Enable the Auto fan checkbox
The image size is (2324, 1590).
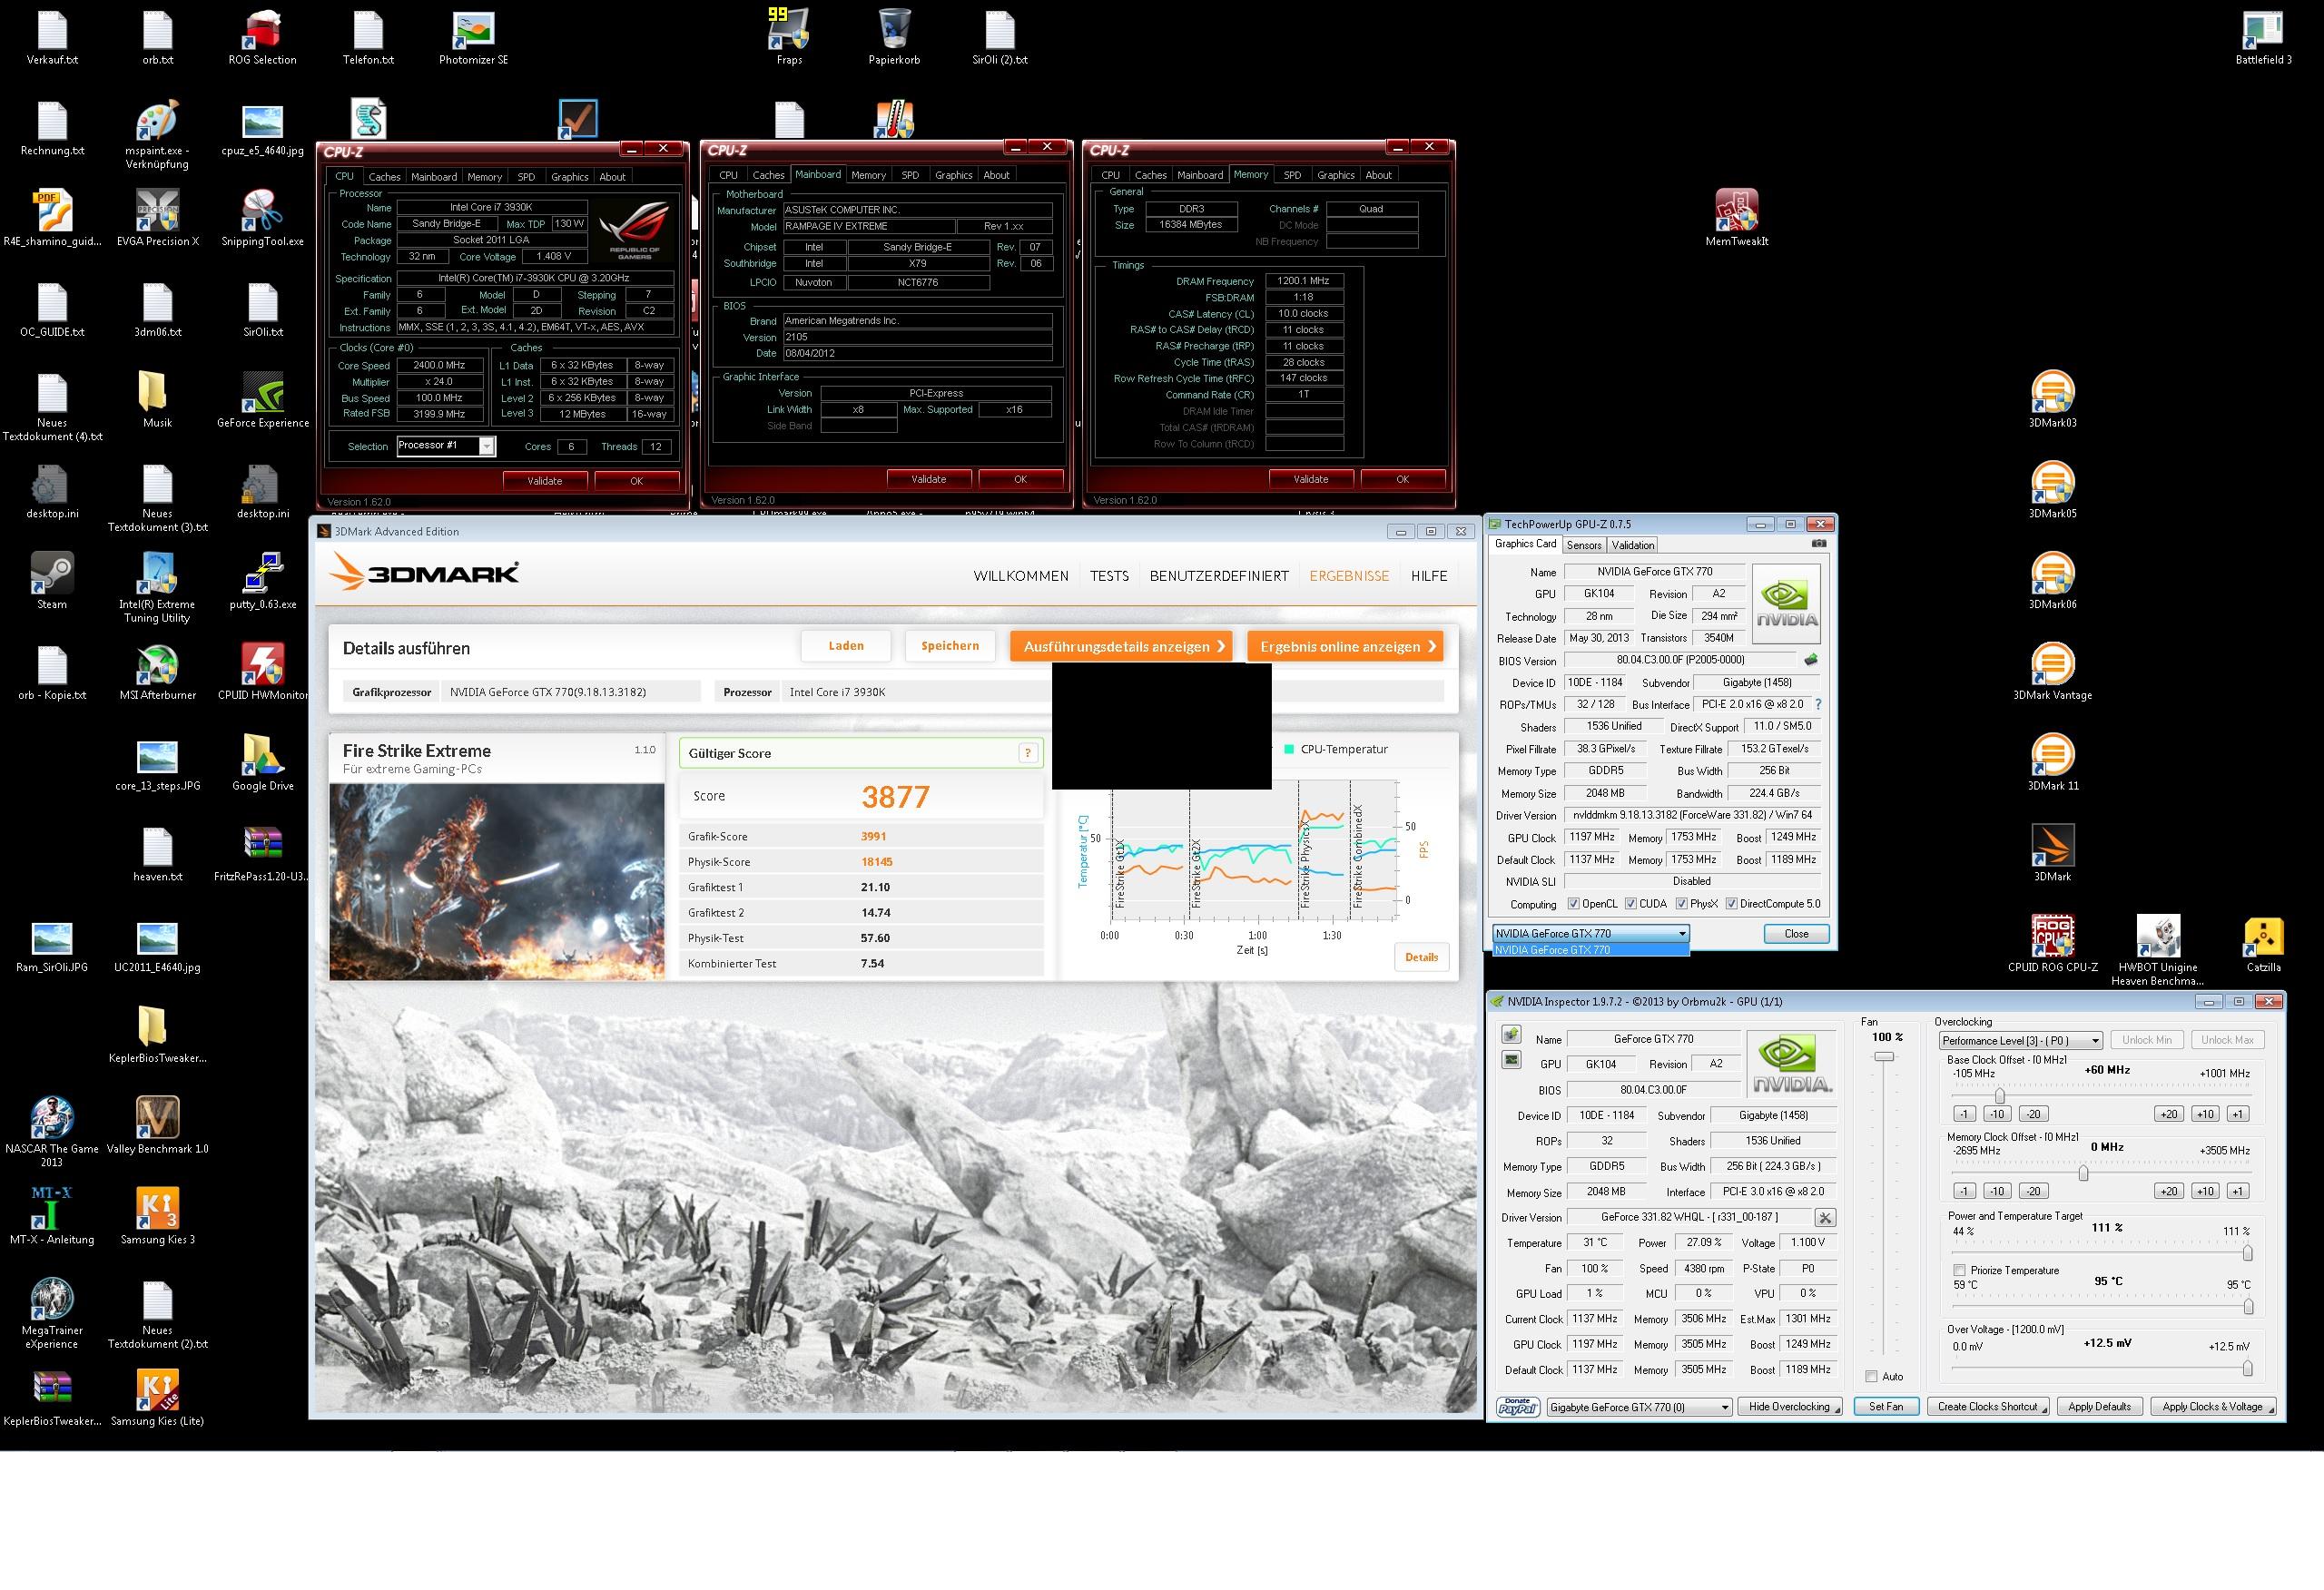pos(1871,1377)
